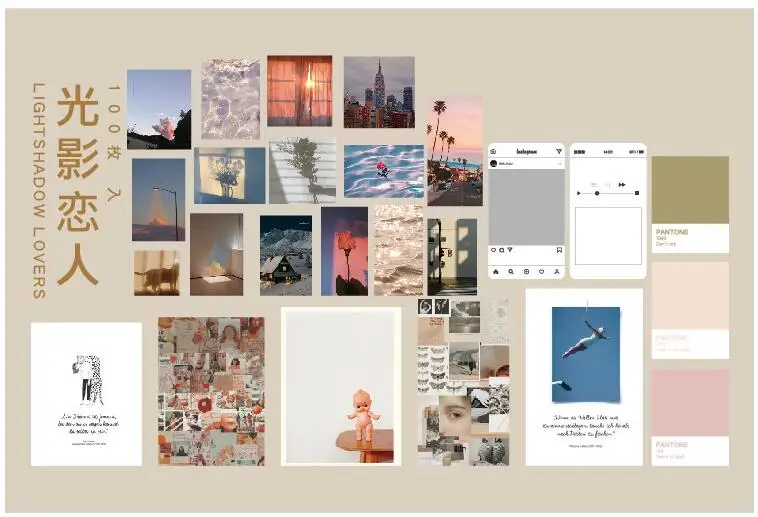Screen dimensions: 758x517
Task: Select the palm trees sunset street photo
Action: 455,151
